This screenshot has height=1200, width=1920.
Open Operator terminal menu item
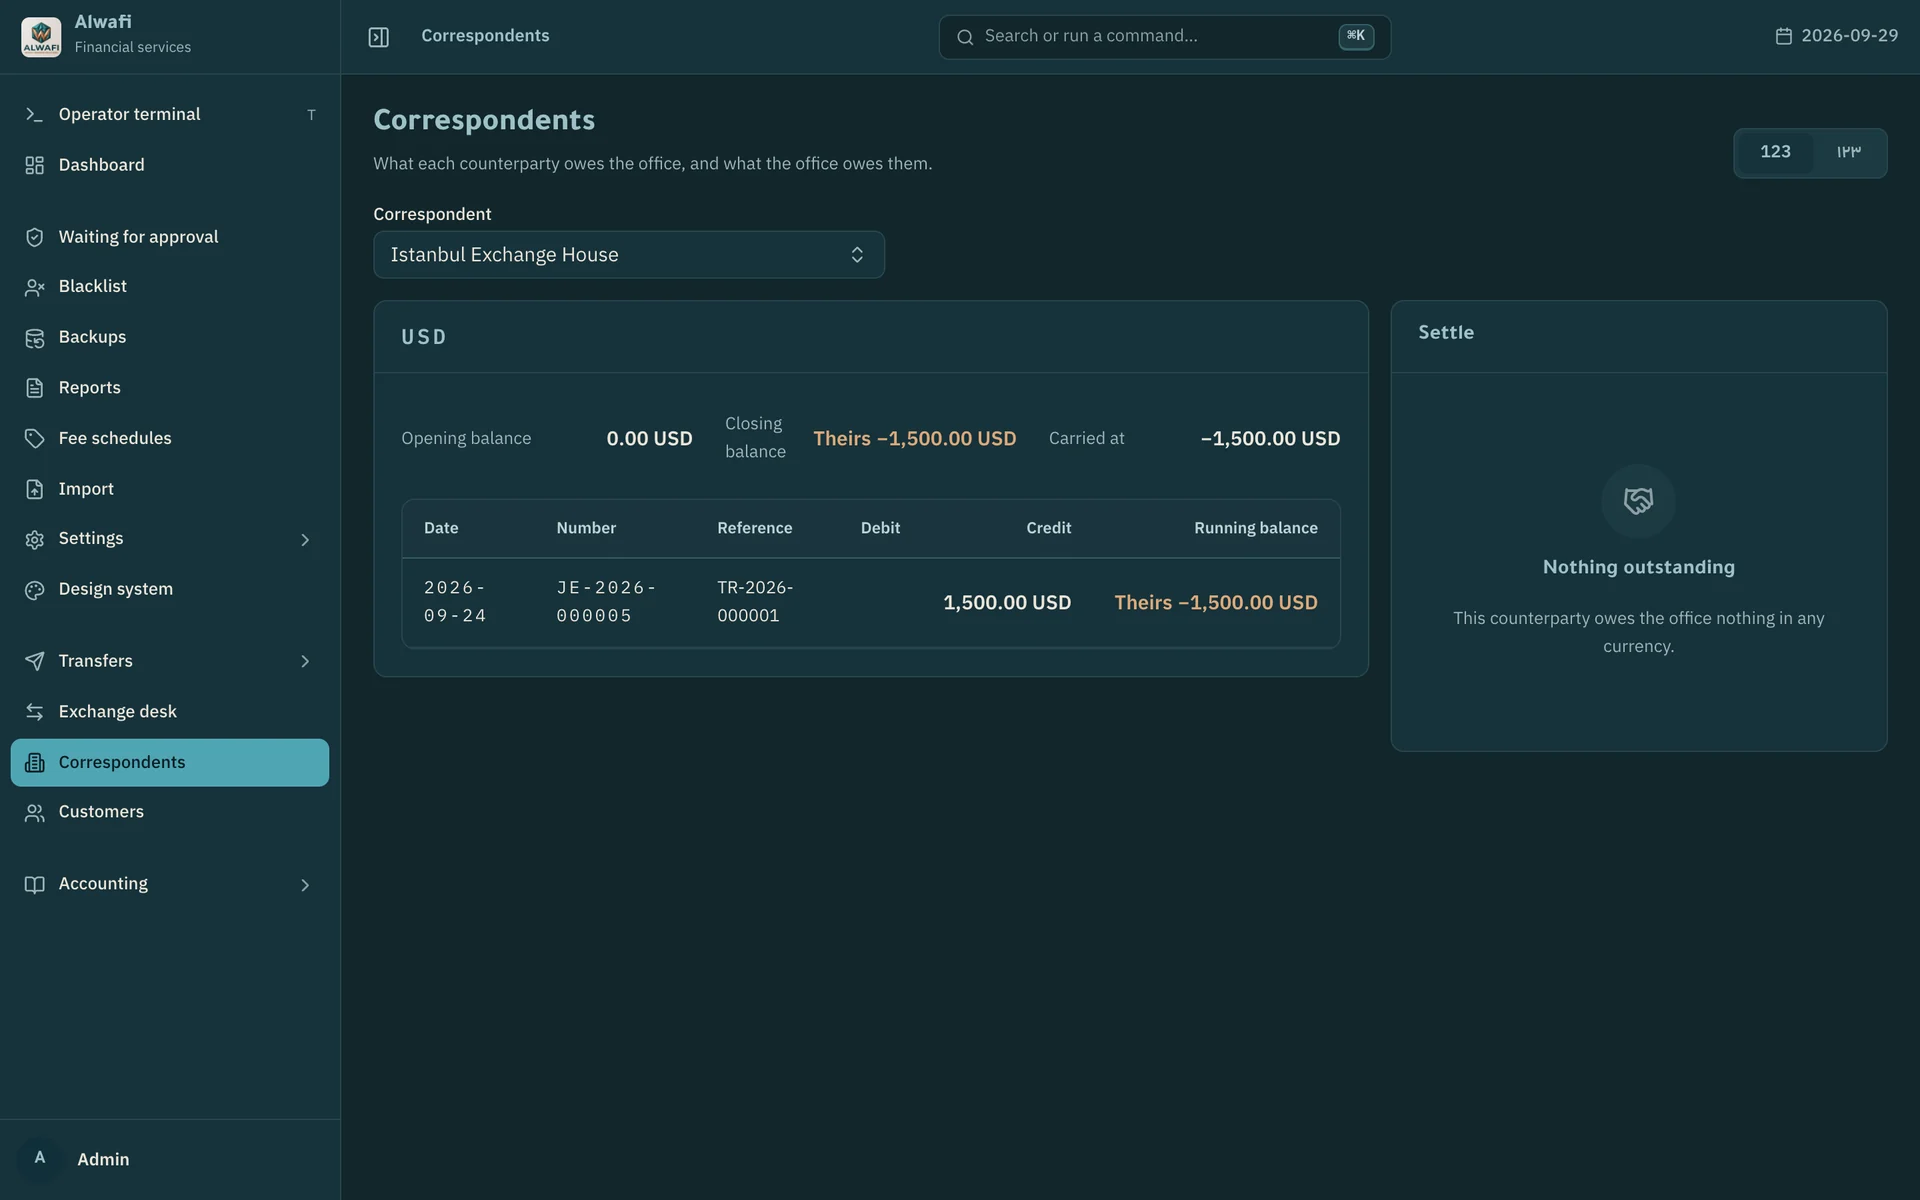tap(170, 115)
